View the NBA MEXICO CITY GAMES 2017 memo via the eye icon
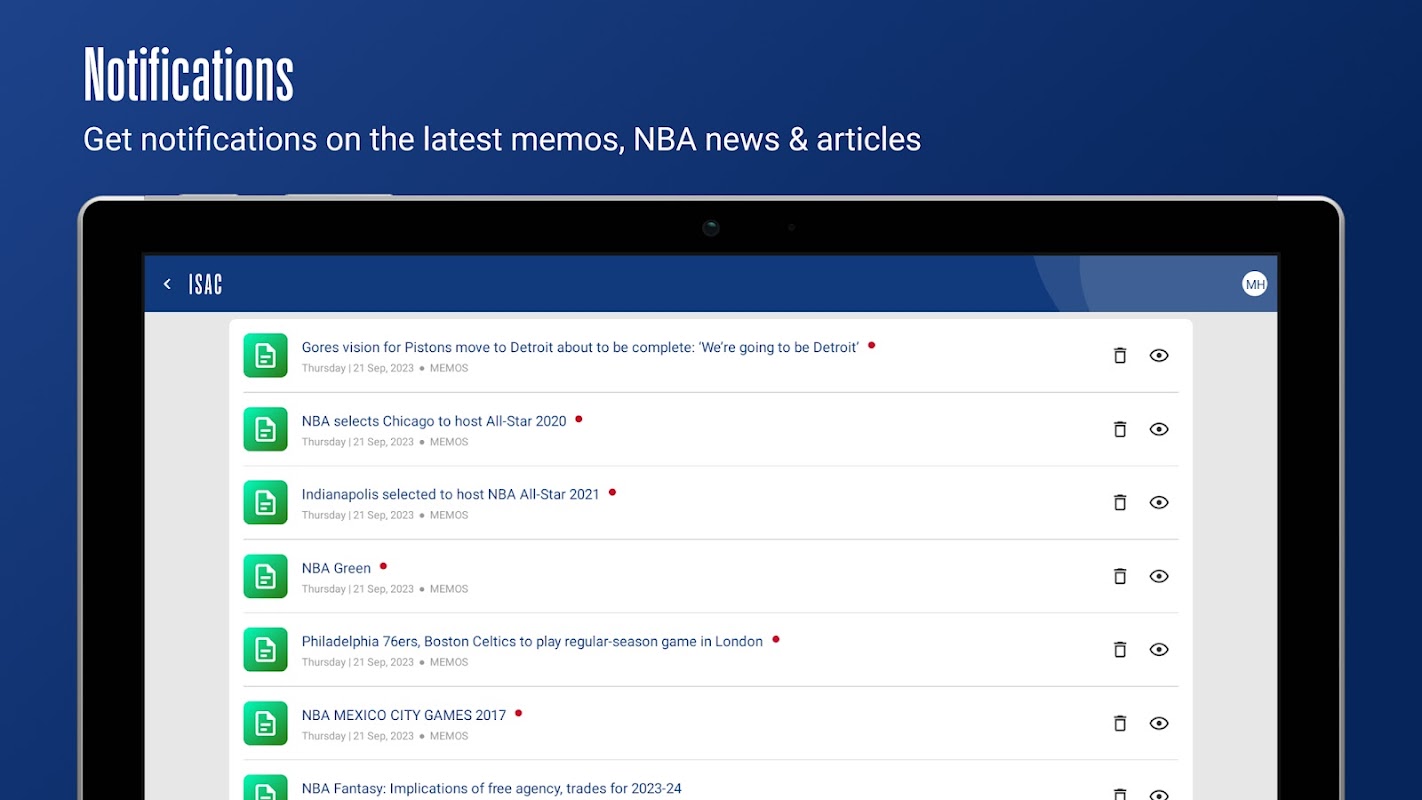Image resolution: width=1422 pixels, height=800 pixels. point(1159,723)
